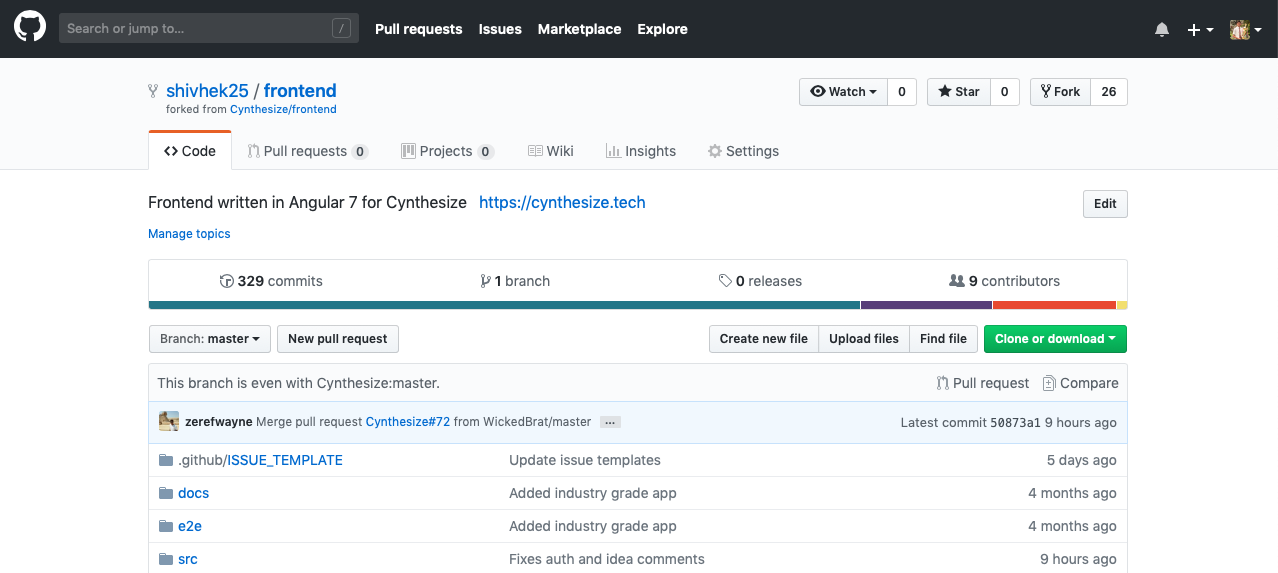Open the Update issue templates commit message
1278x573 pixels.
click(x=585, y=460)
